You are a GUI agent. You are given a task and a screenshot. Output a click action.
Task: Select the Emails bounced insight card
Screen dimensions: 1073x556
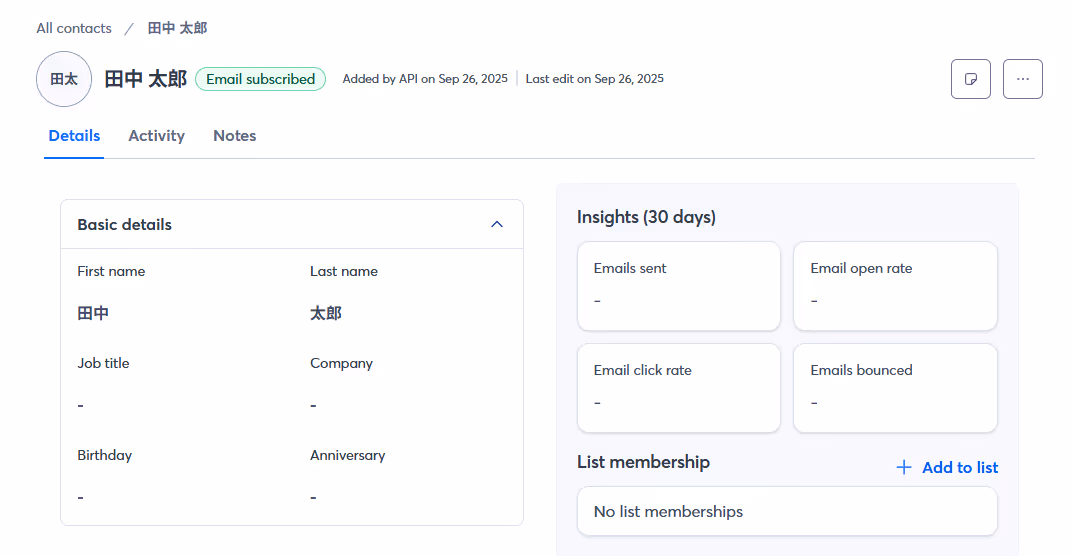894,387
